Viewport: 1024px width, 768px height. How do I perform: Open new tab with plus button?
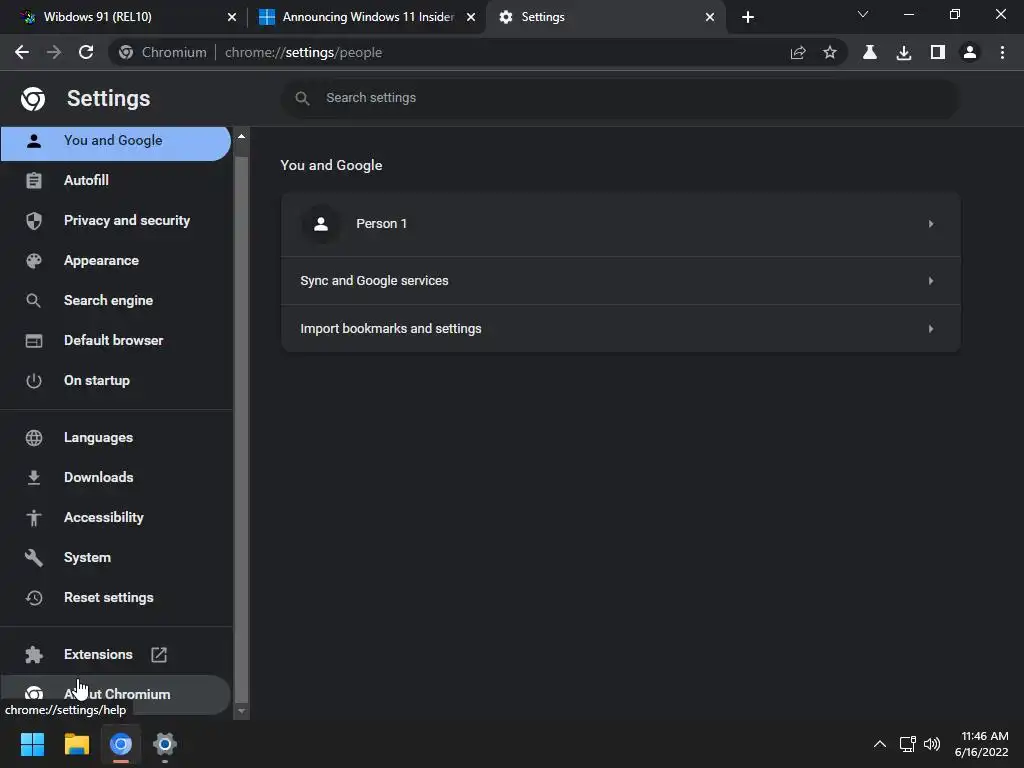click(x=748, y=17)
